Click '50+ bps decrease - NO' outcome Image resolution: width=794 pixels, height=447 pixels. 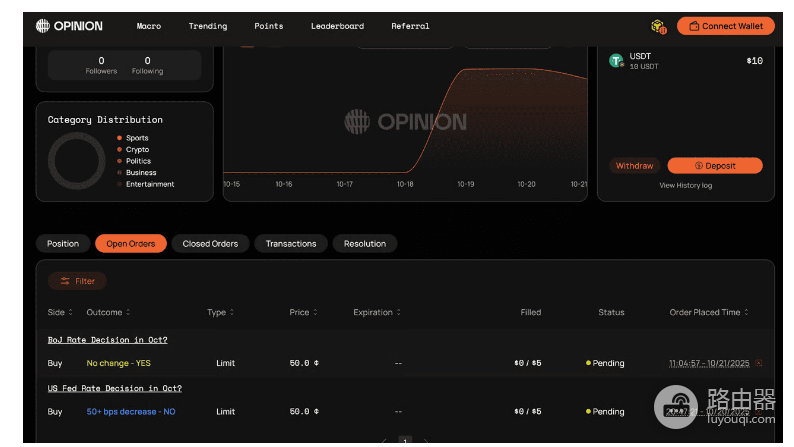pos(131,412)
